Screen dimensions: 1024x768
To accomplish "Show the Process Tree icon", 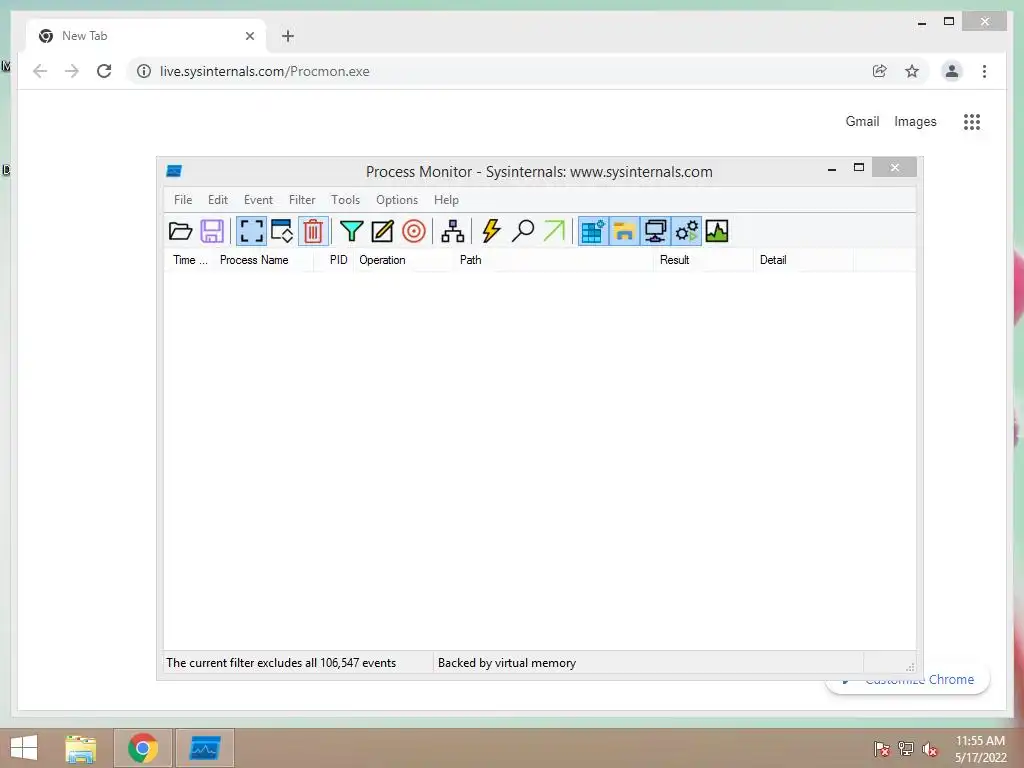I will (x=453, y=231).
